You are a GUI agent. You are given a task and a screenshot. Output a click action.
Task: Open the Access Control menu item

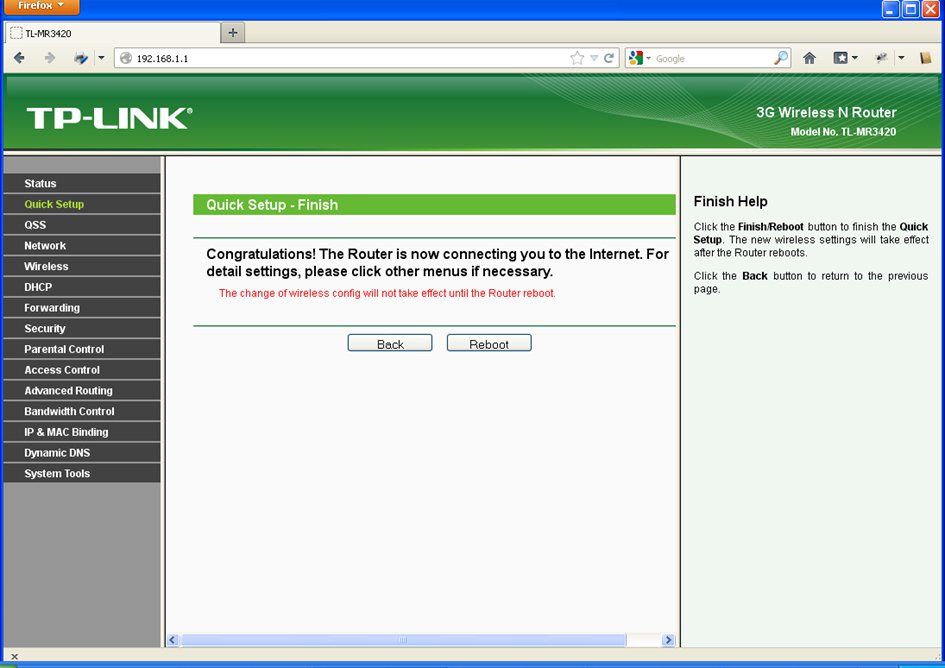[x=82, y=370]
